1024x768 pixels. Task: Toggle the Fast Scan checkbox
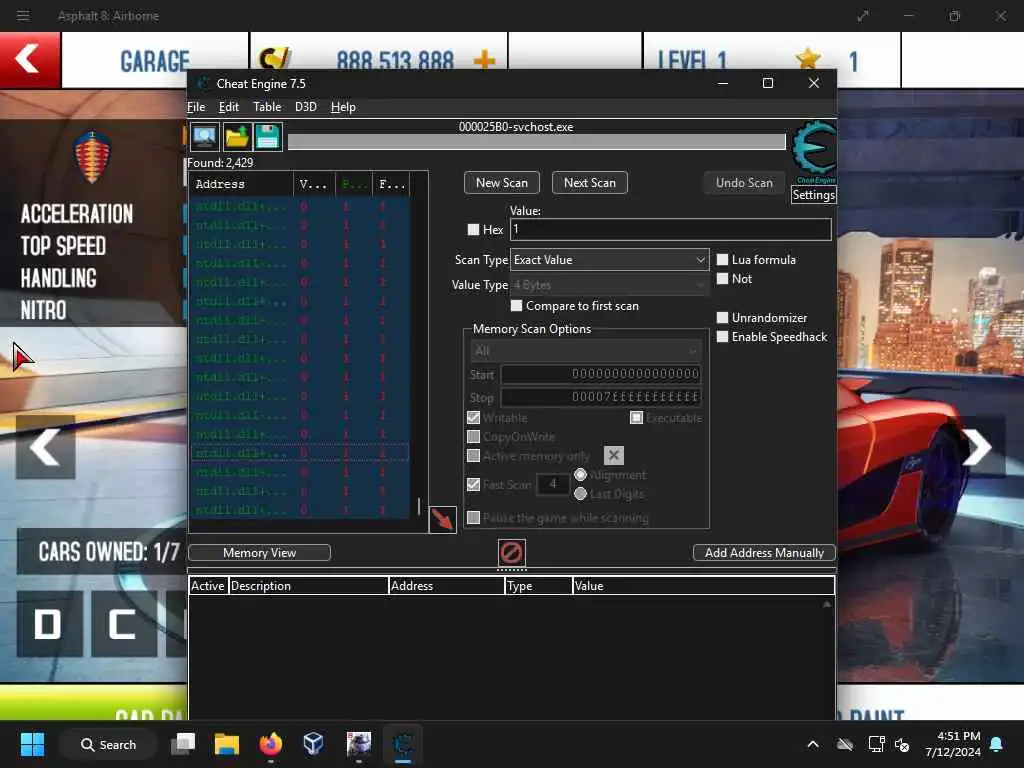tap(473, 484)
